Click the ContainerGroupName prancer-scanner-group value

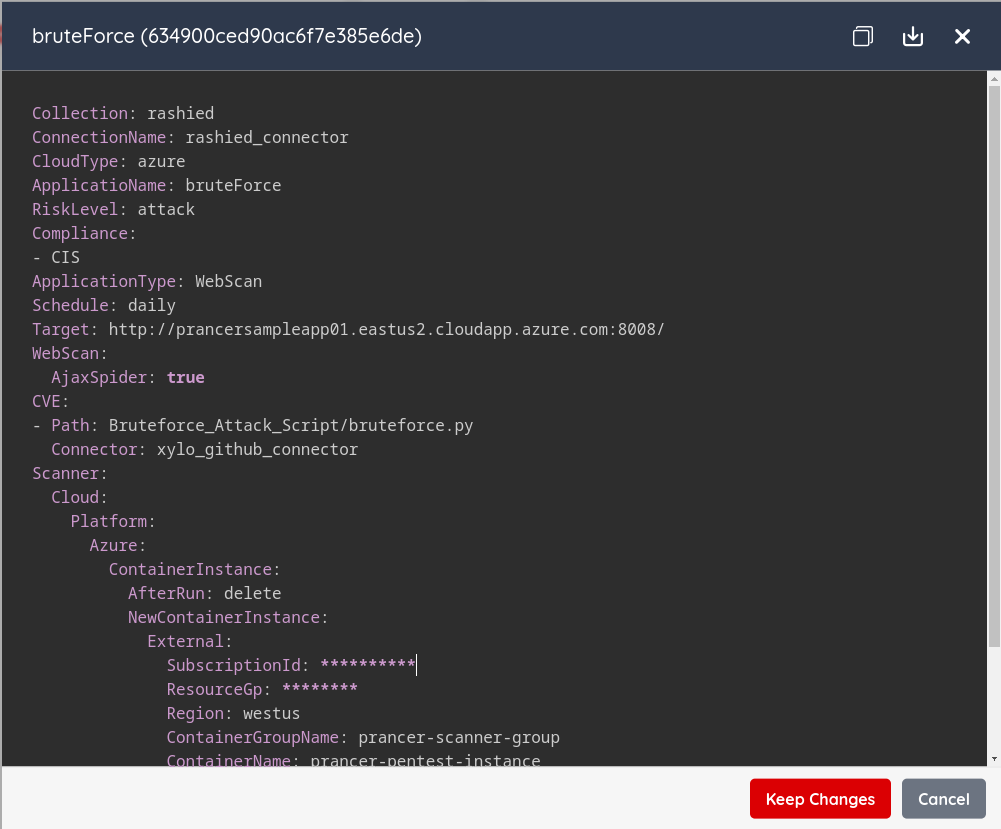pyautogui.click(x=459, y=737)
